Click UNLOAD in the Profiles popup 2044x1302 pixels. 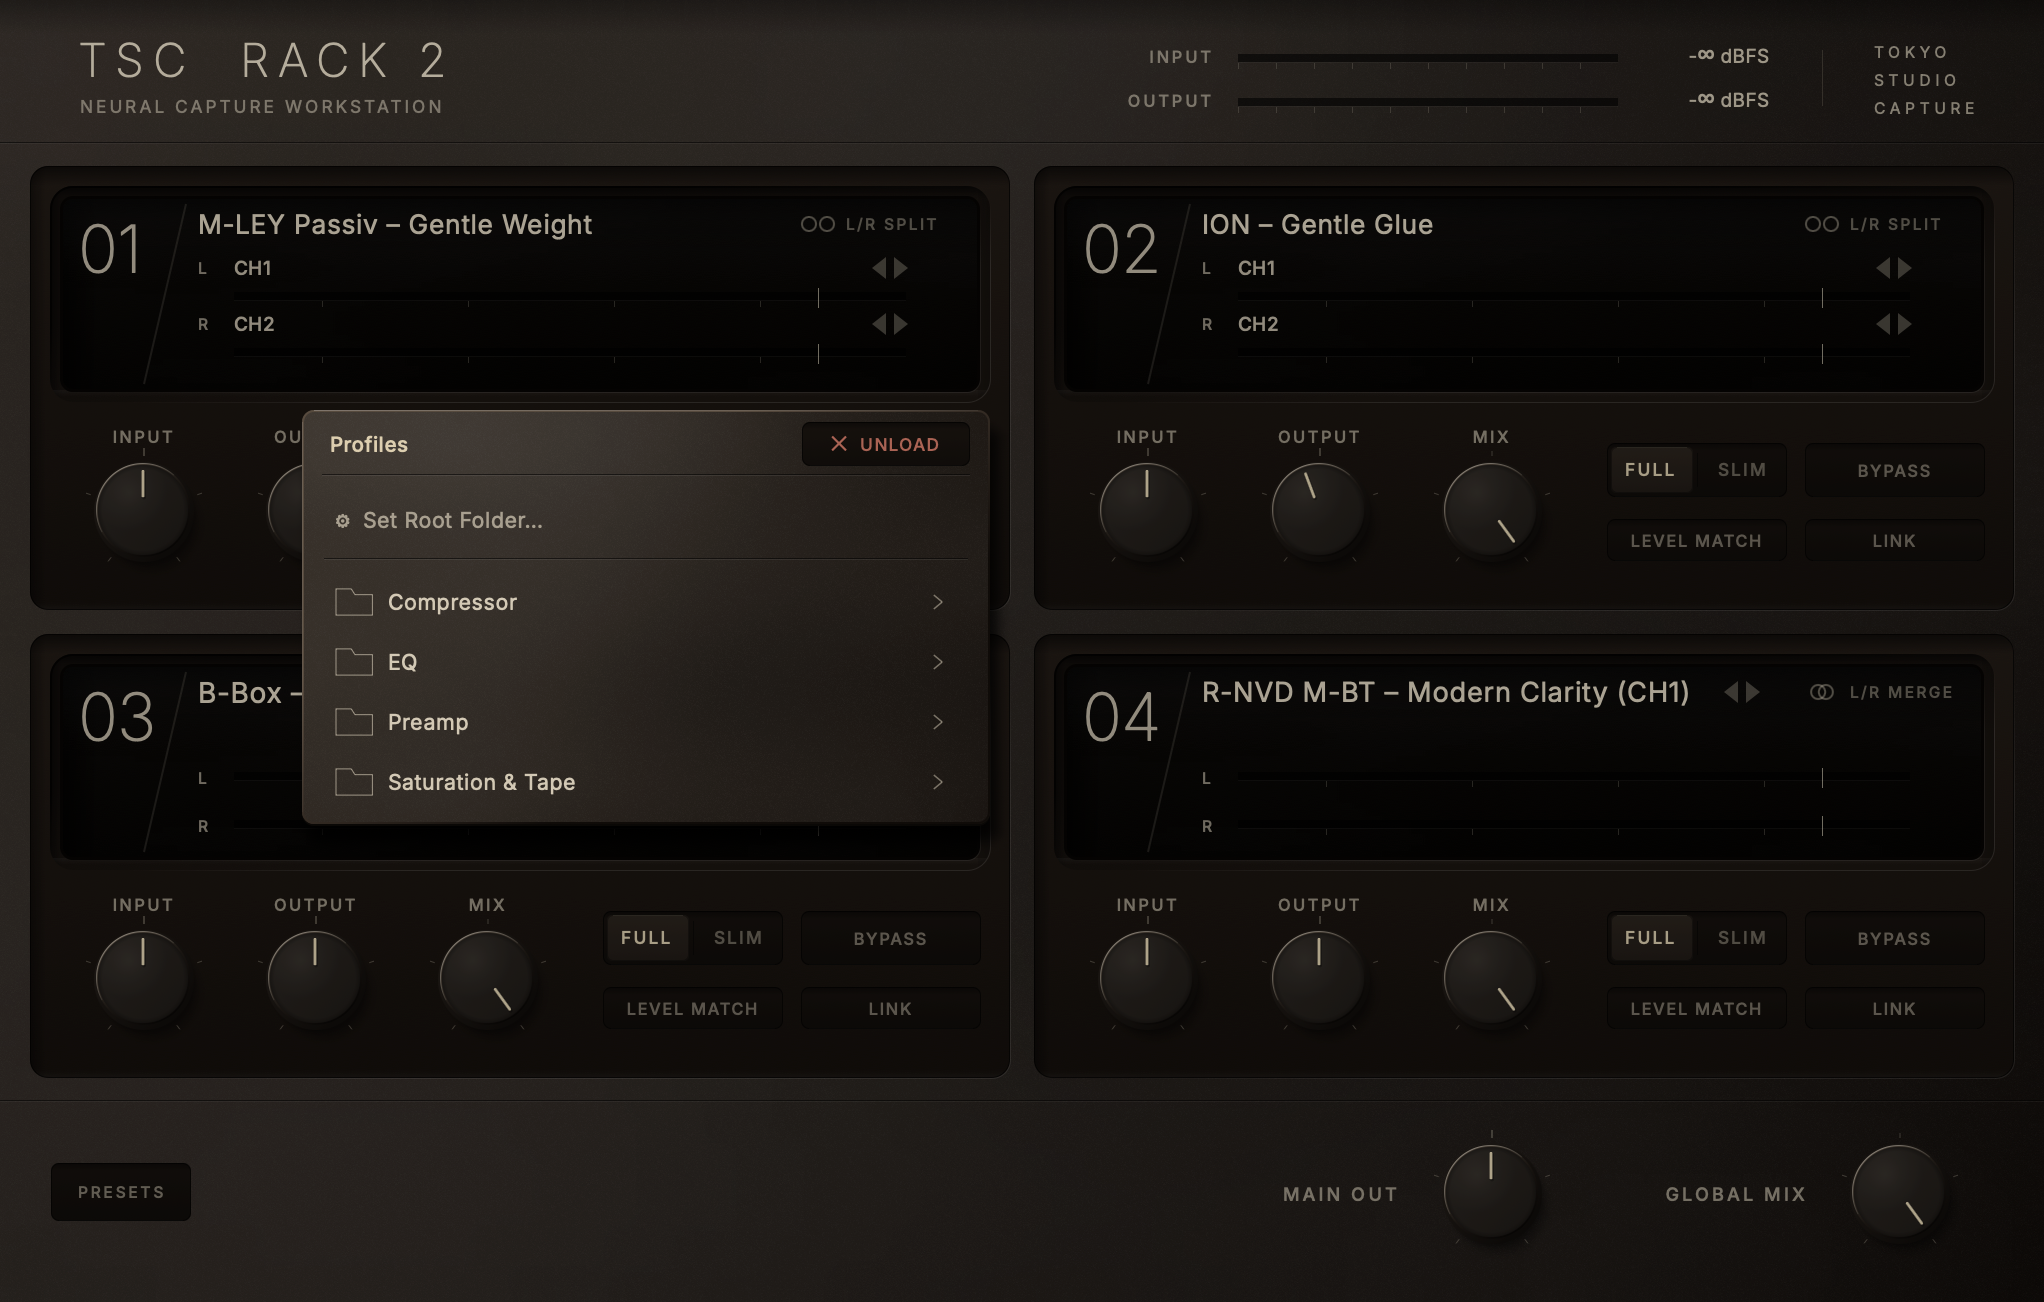click(885, 444)
